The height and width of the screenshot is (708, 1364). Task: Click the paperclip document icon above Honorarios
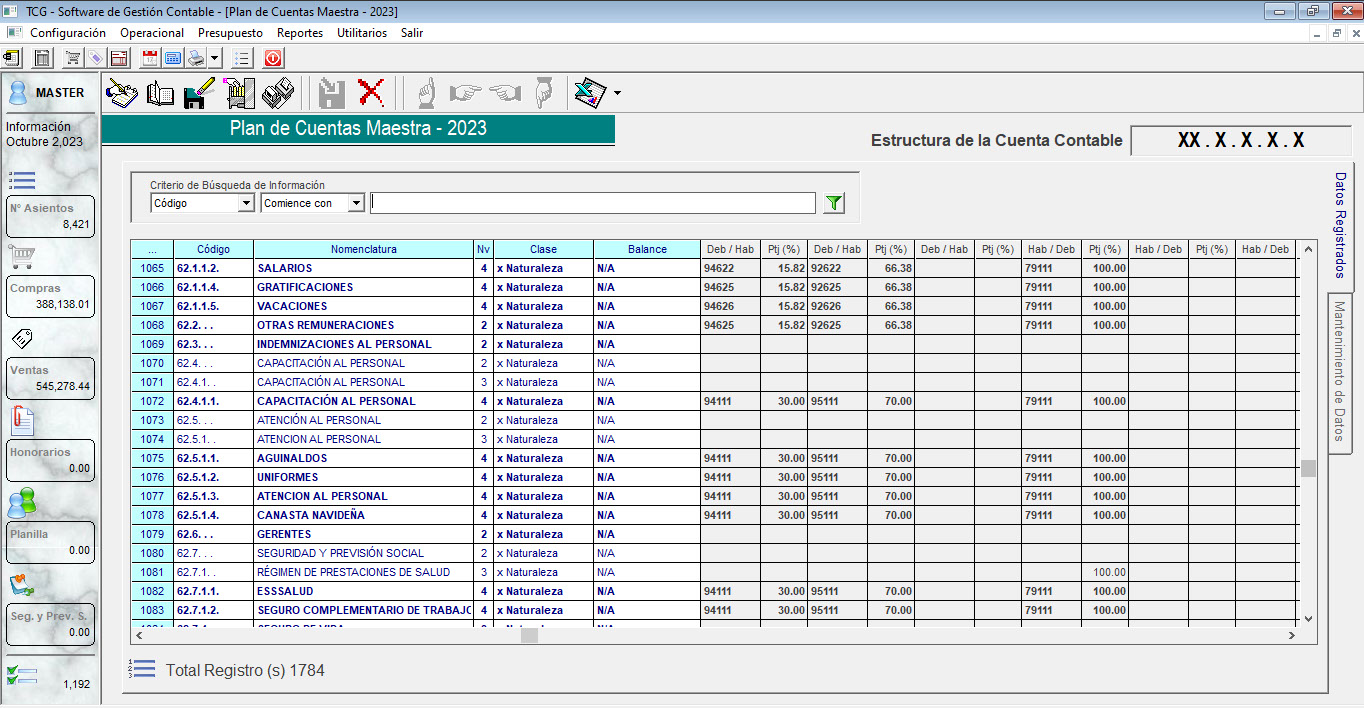tap(21, 420)
